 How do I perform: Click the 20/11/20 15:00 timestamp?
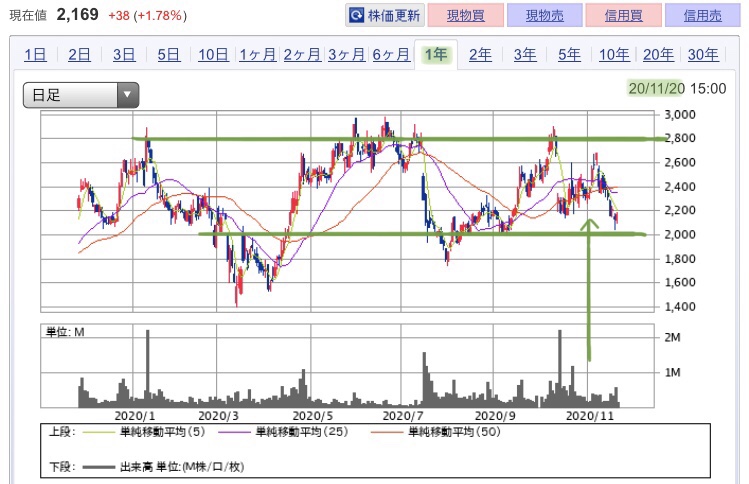click(677, 88)
